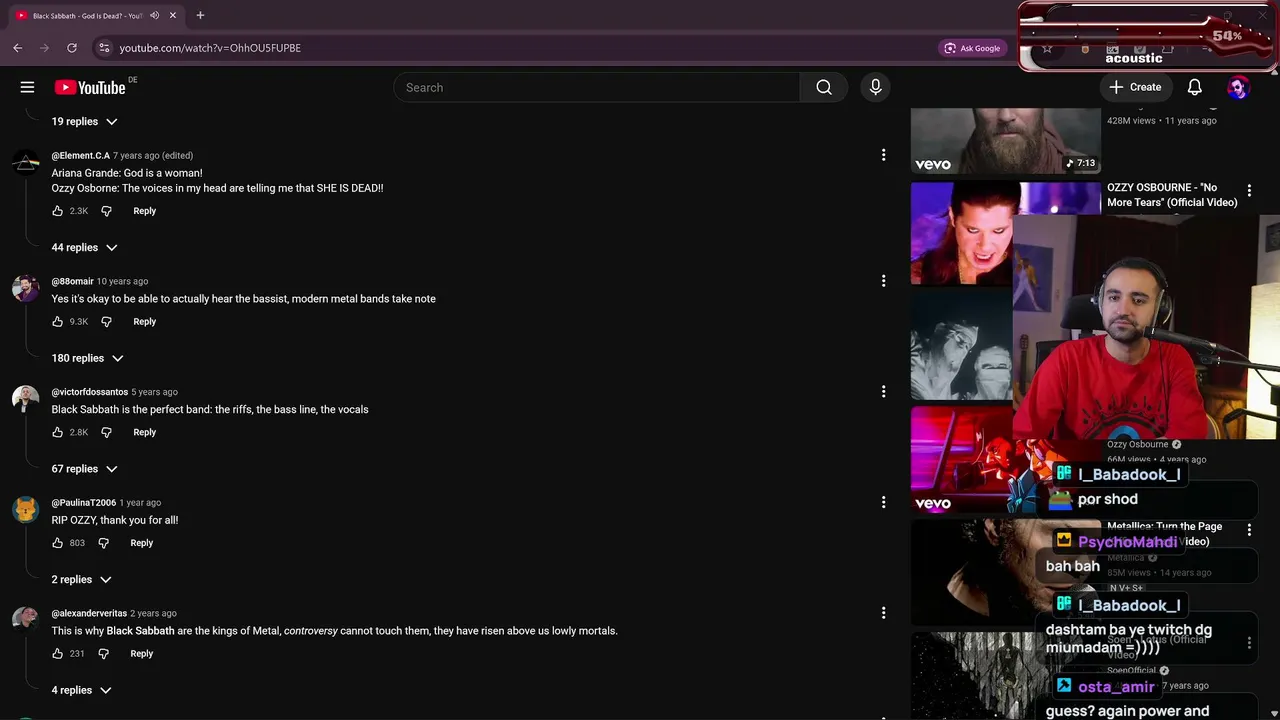Expand the "2 replies" thread
This screenshot has width=1280, height=720.
[82, 580]
